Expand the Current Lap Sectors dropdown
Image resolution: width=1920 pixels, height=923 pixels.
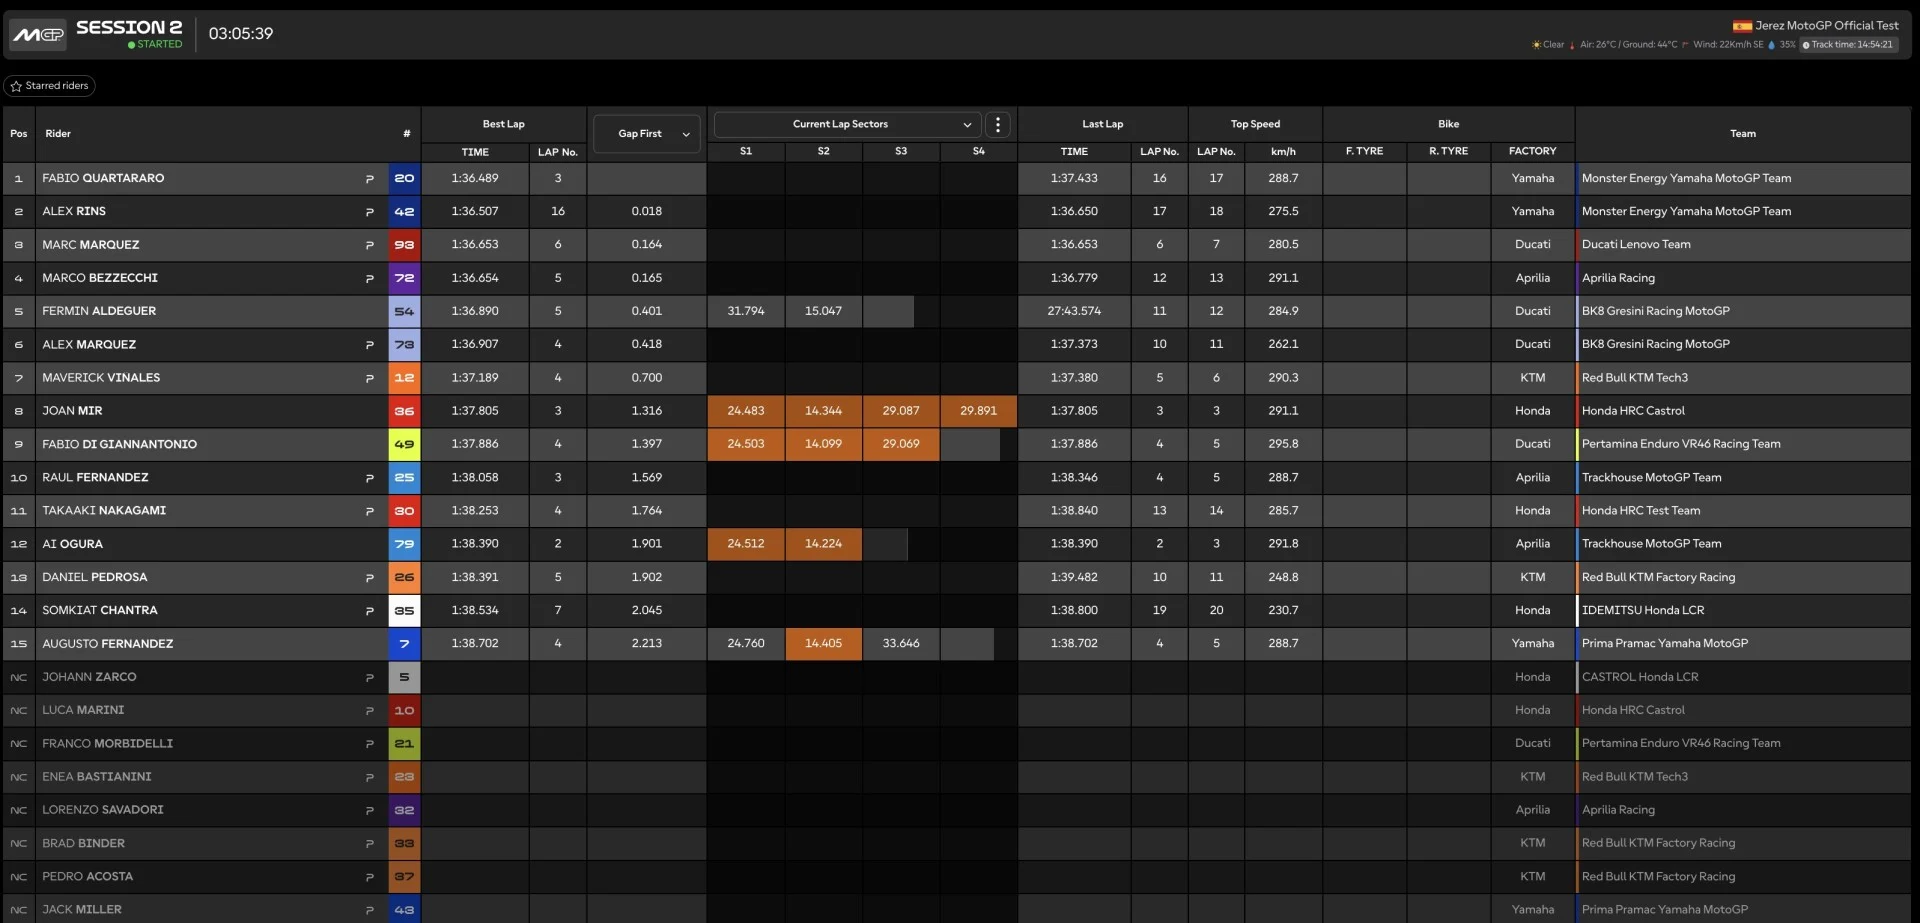pyautogui.click(x=847, y=124)
